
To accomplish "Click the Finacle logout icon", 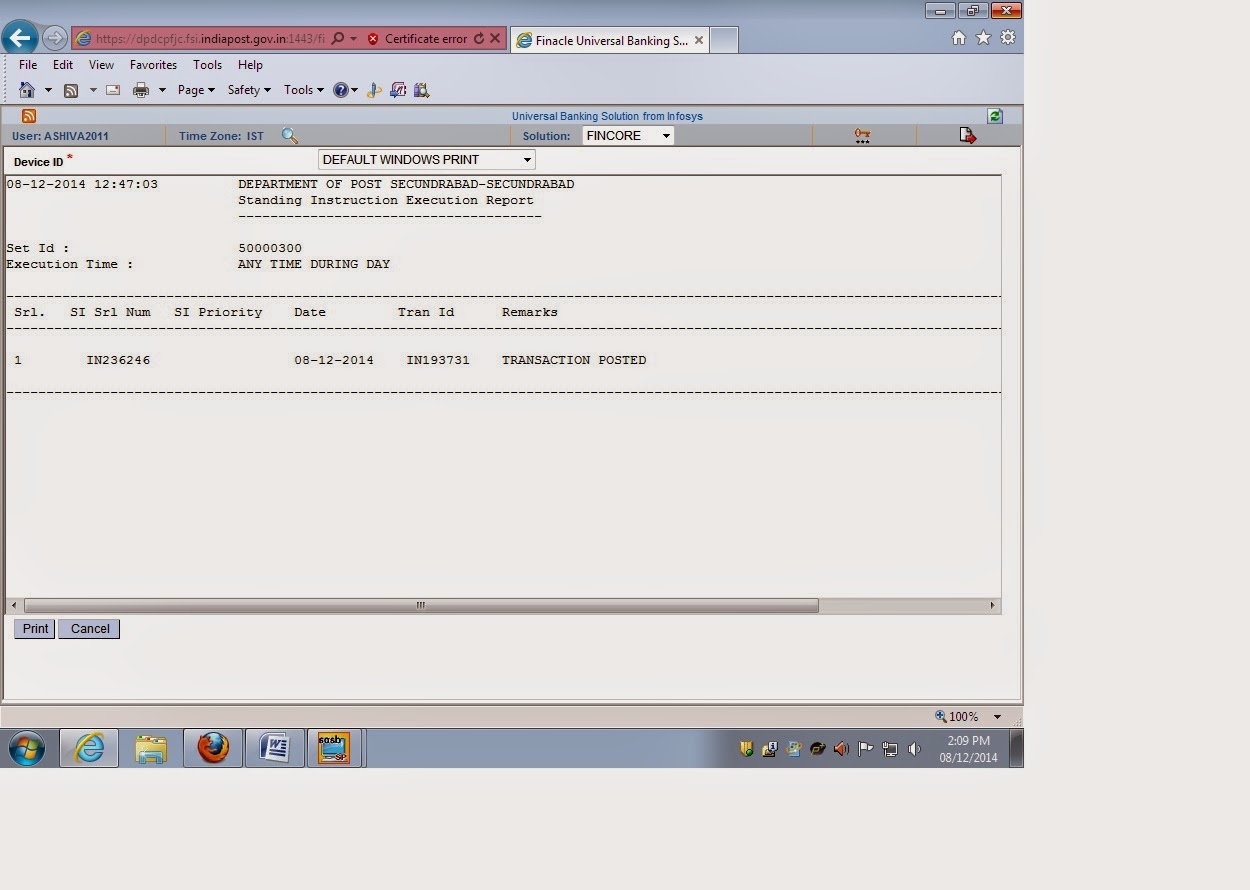I will [x=967, y=136].
